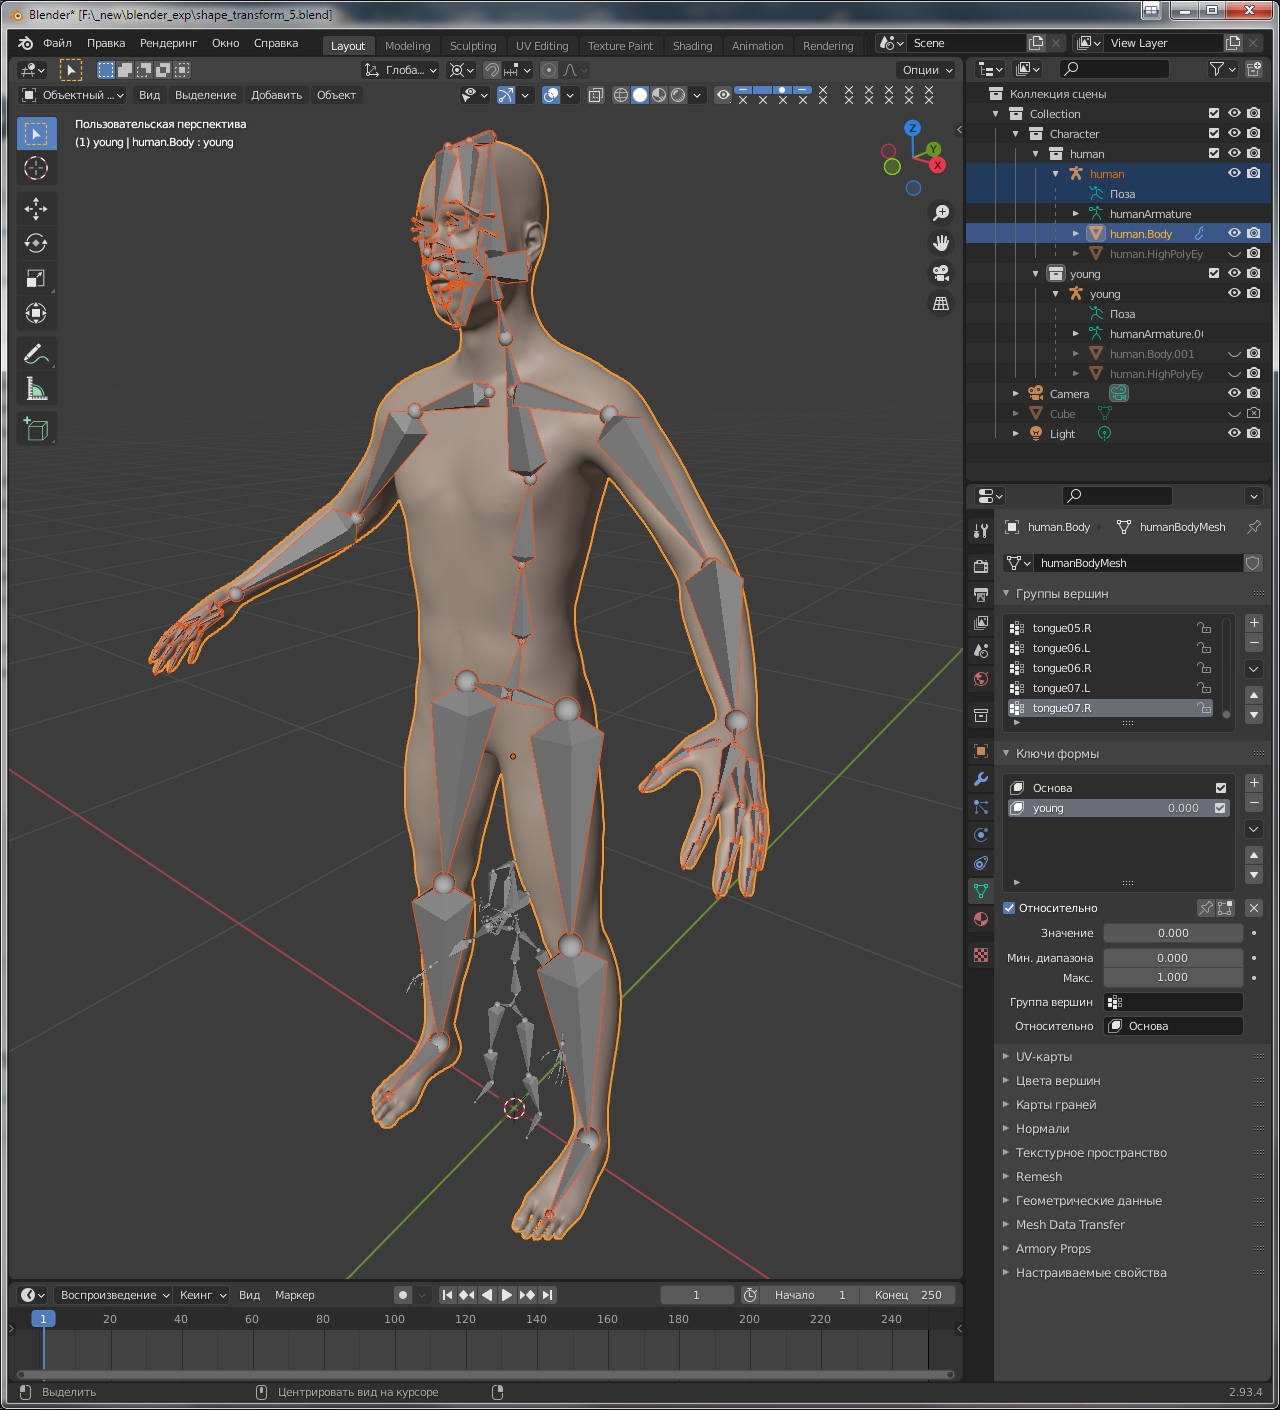Click the pan view hand icon

pyautogui.click(x=941, y=243)
